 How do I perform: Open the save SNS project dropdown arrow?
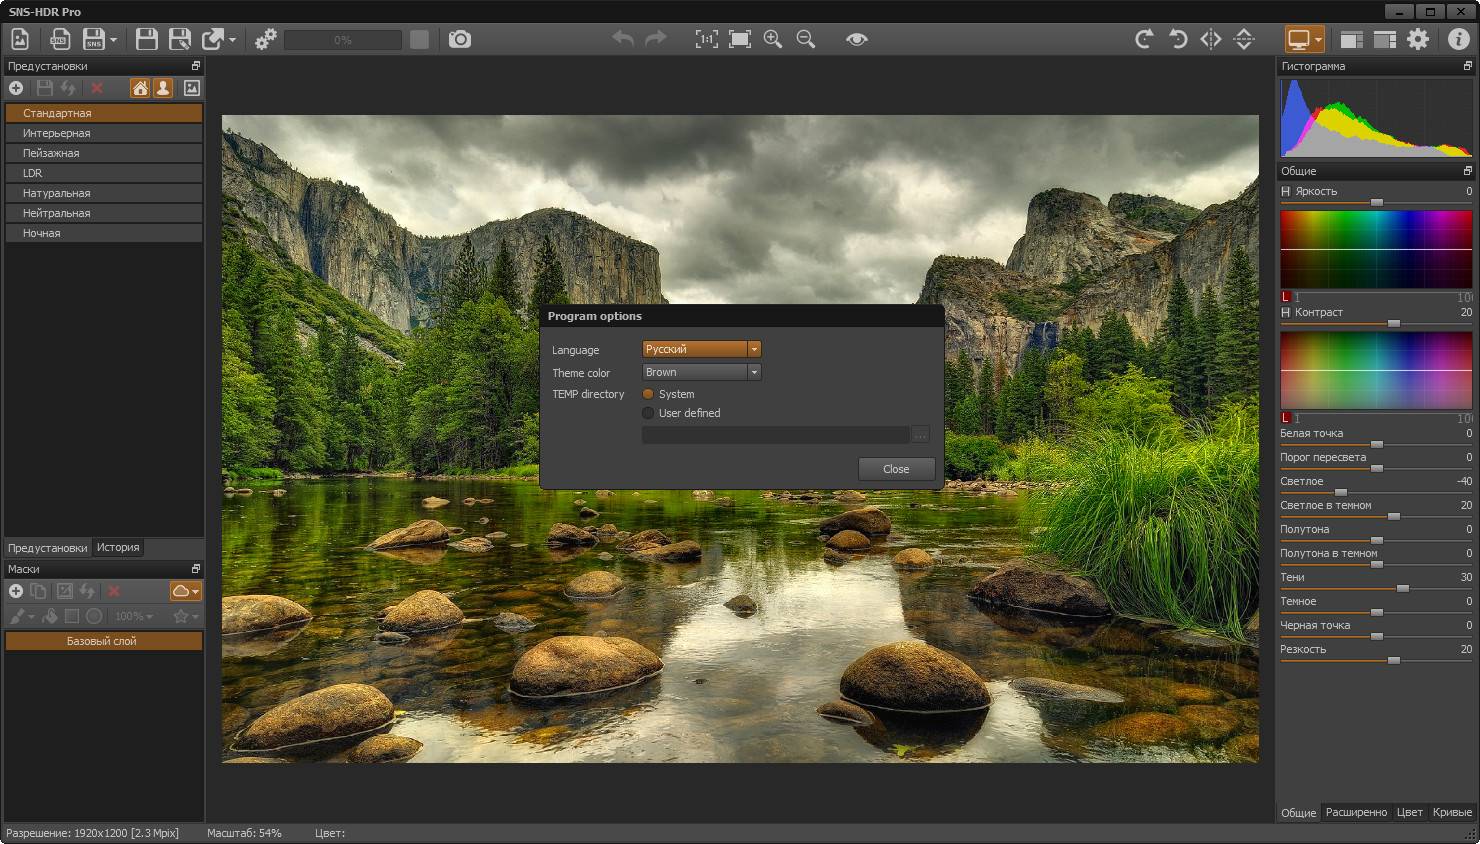click(113, 40)
